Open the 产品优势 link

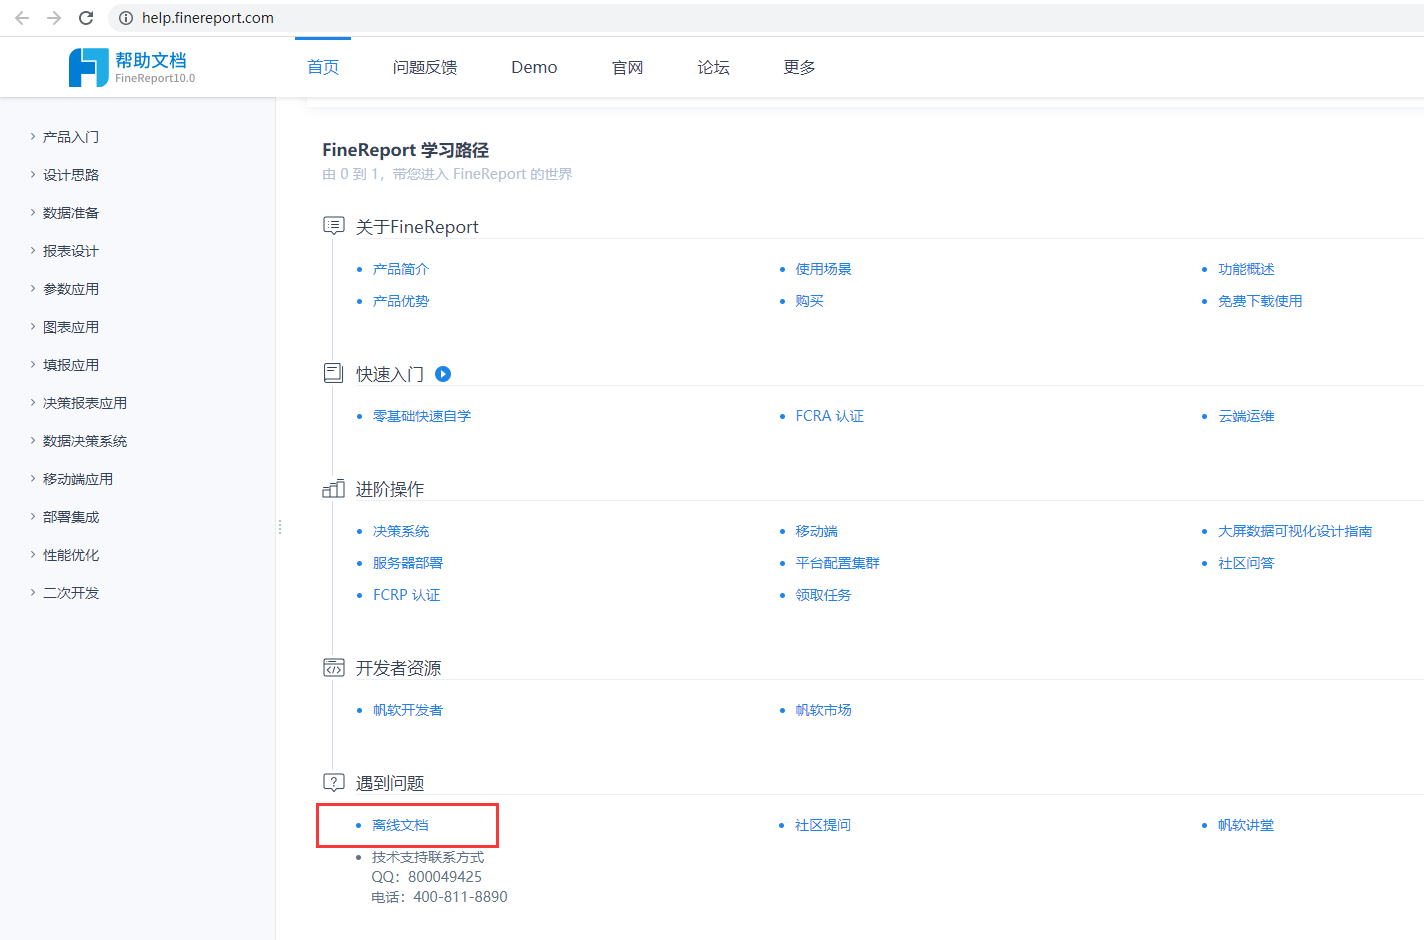pos(401,301)
